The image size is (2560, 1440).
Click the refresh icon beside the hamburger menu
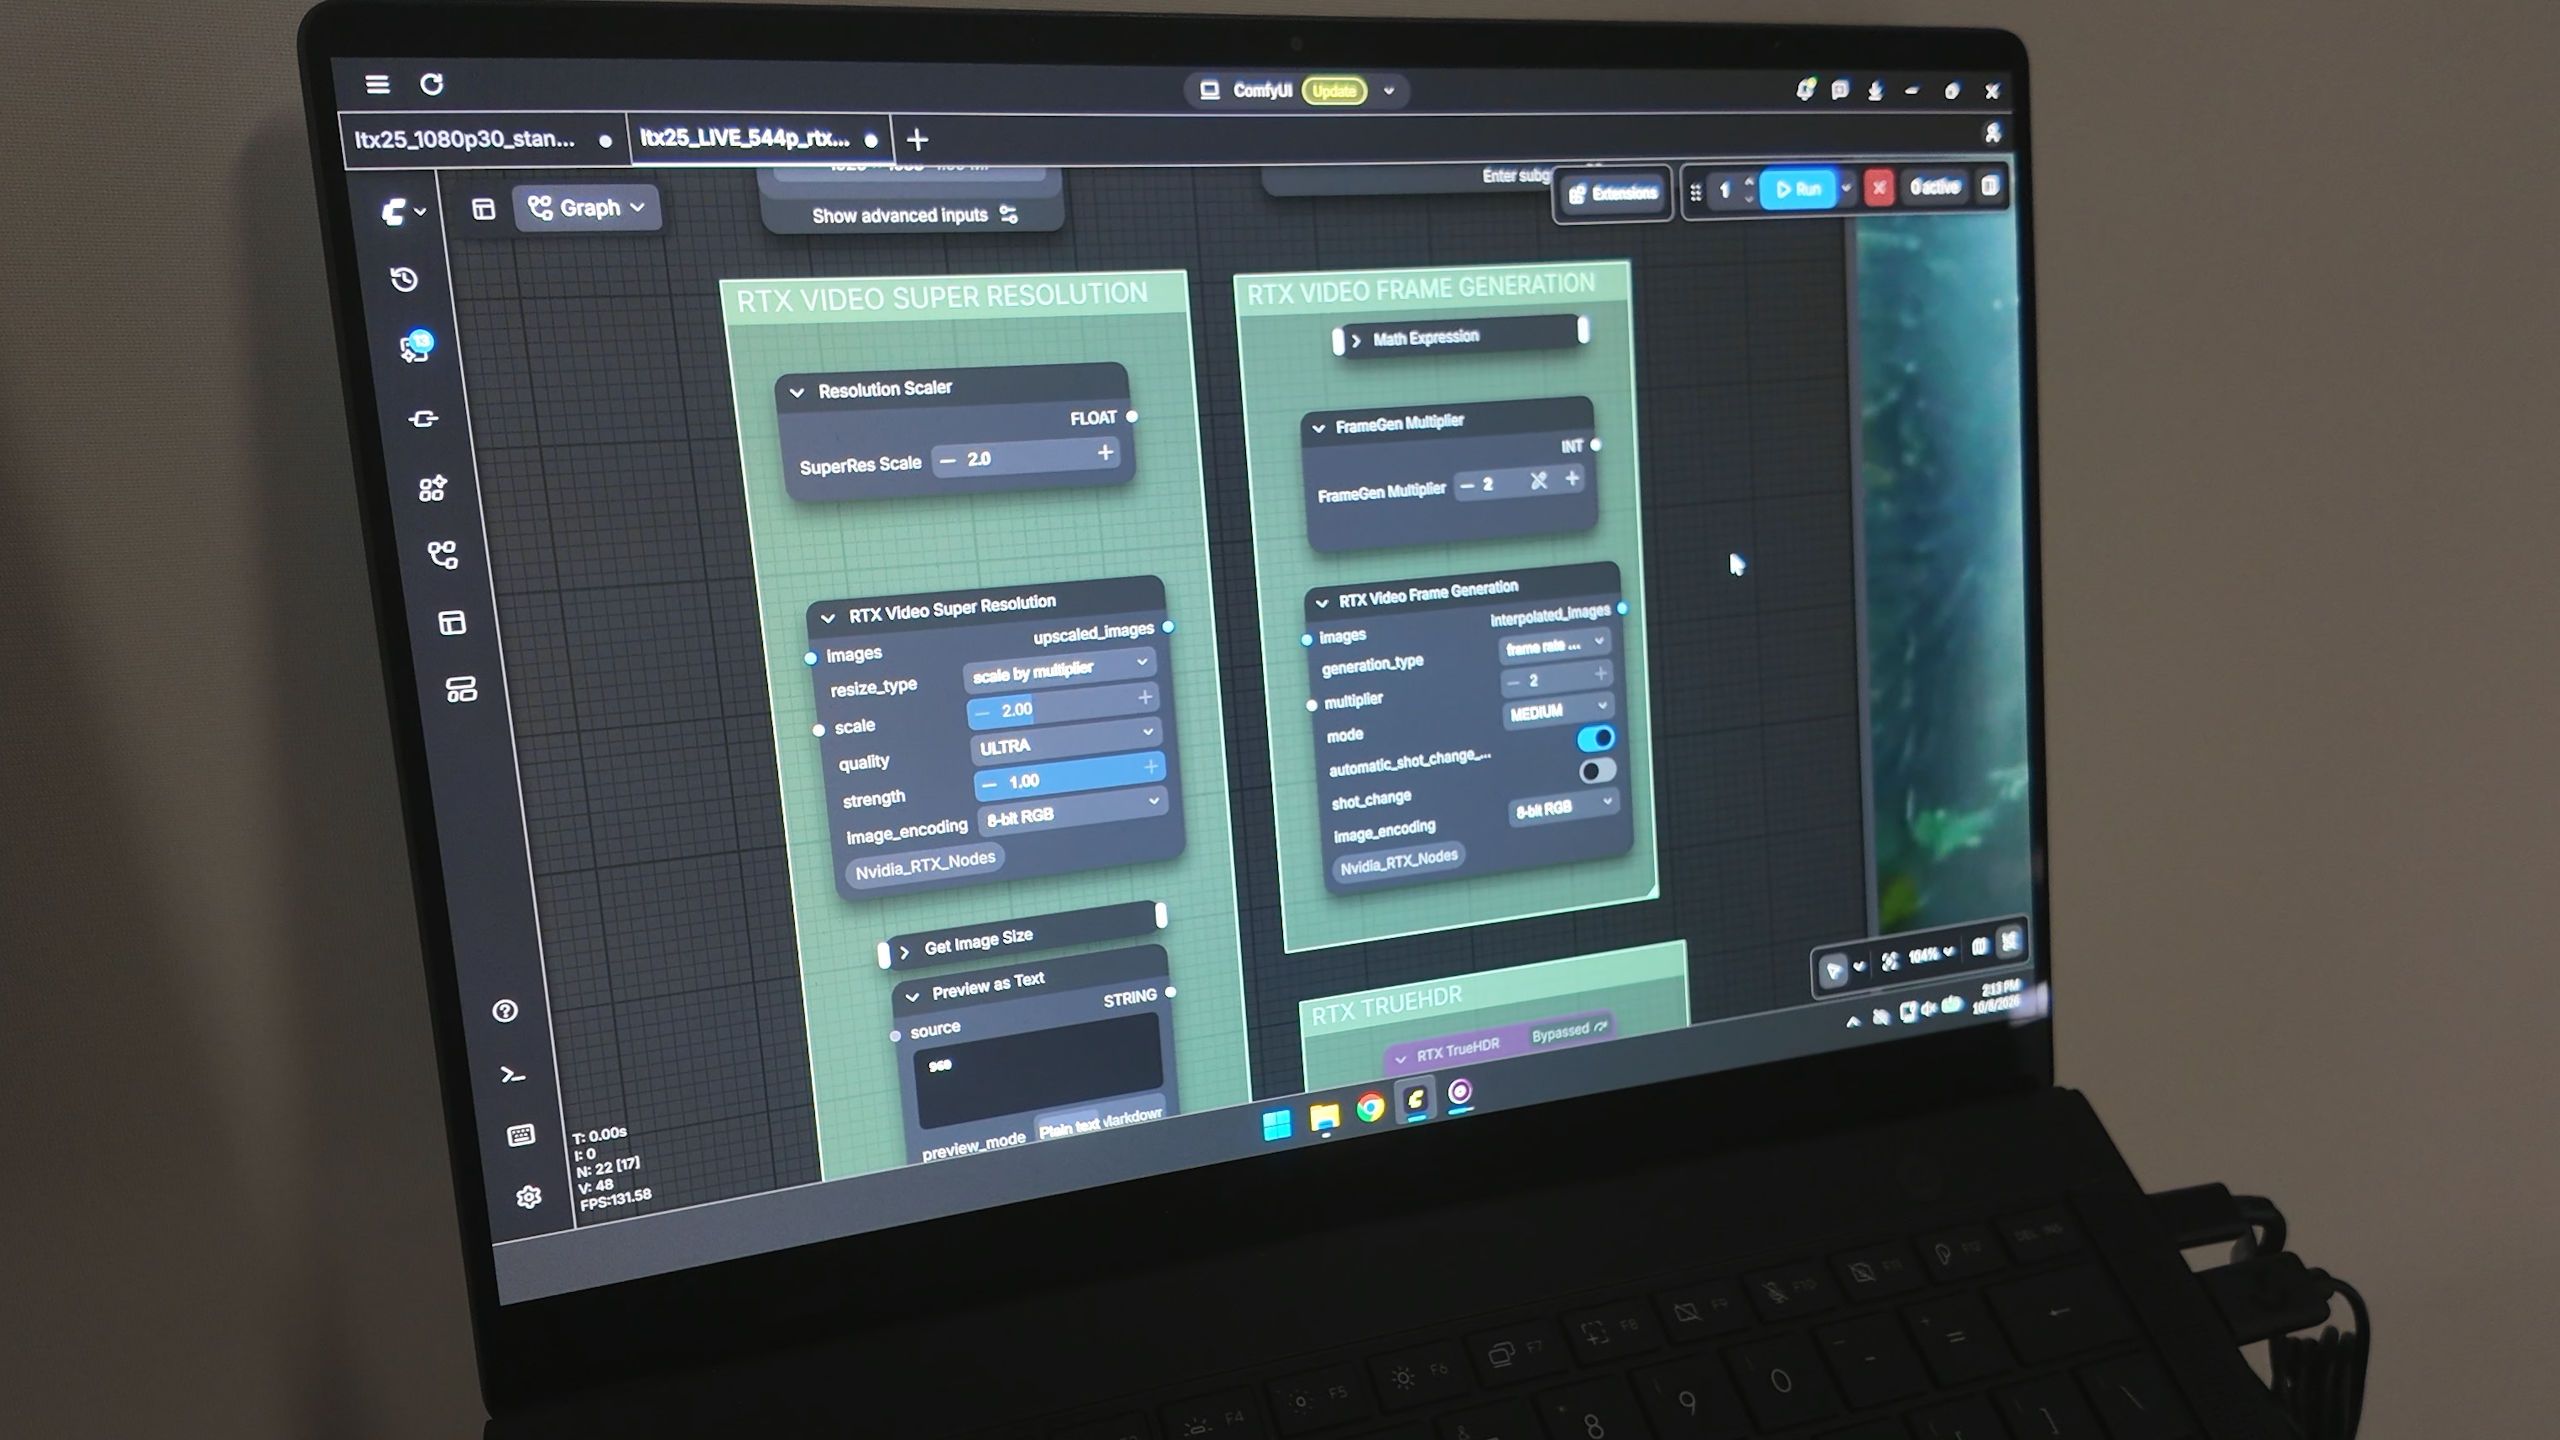(431, 84)
